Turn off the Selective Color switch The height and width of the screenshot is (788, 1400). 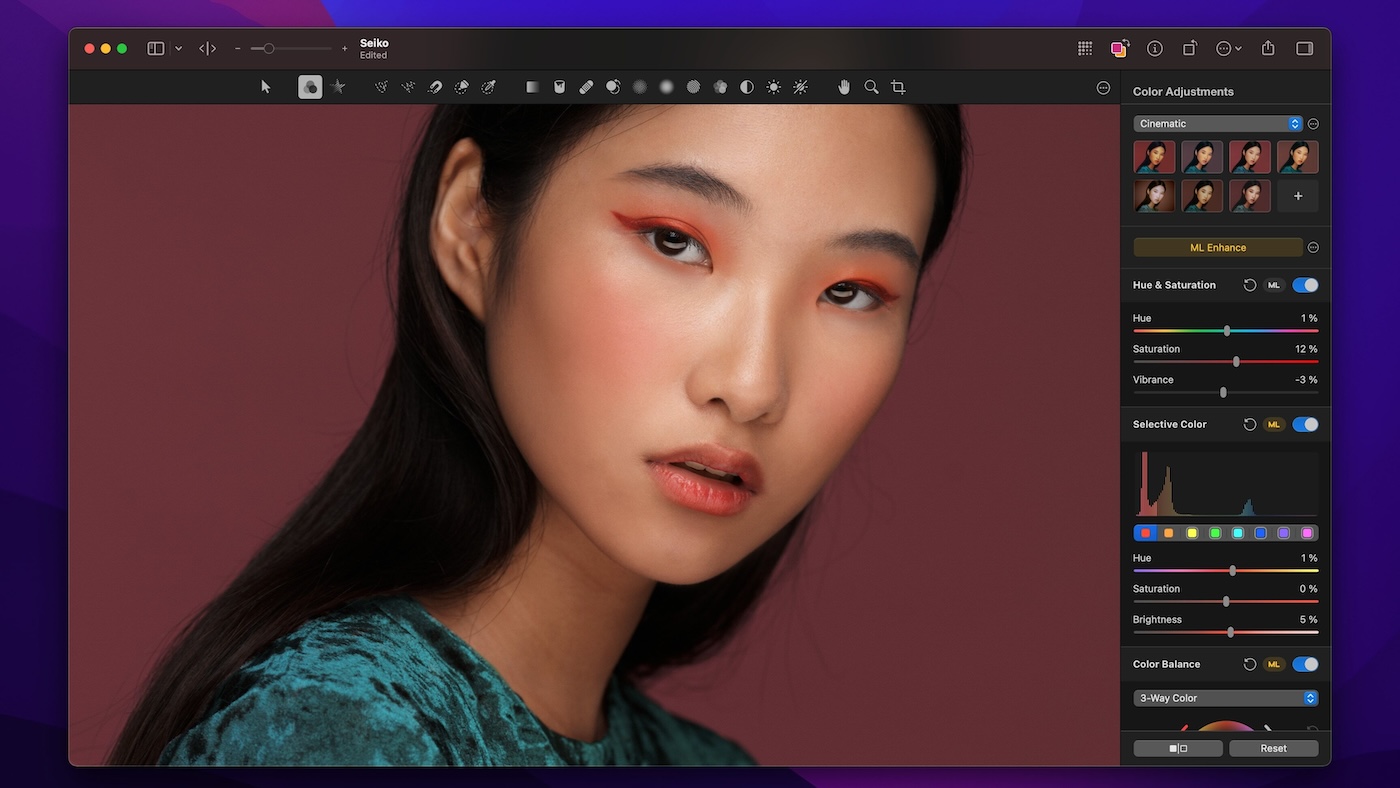click(1305, 424)
